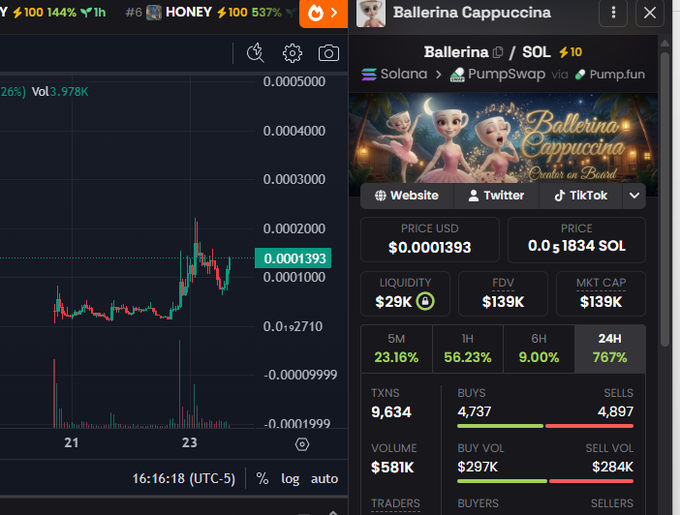This screenshot has height=515, width=680.
Task: Click the BUY VOL $297K value
Action: [477, 467]
